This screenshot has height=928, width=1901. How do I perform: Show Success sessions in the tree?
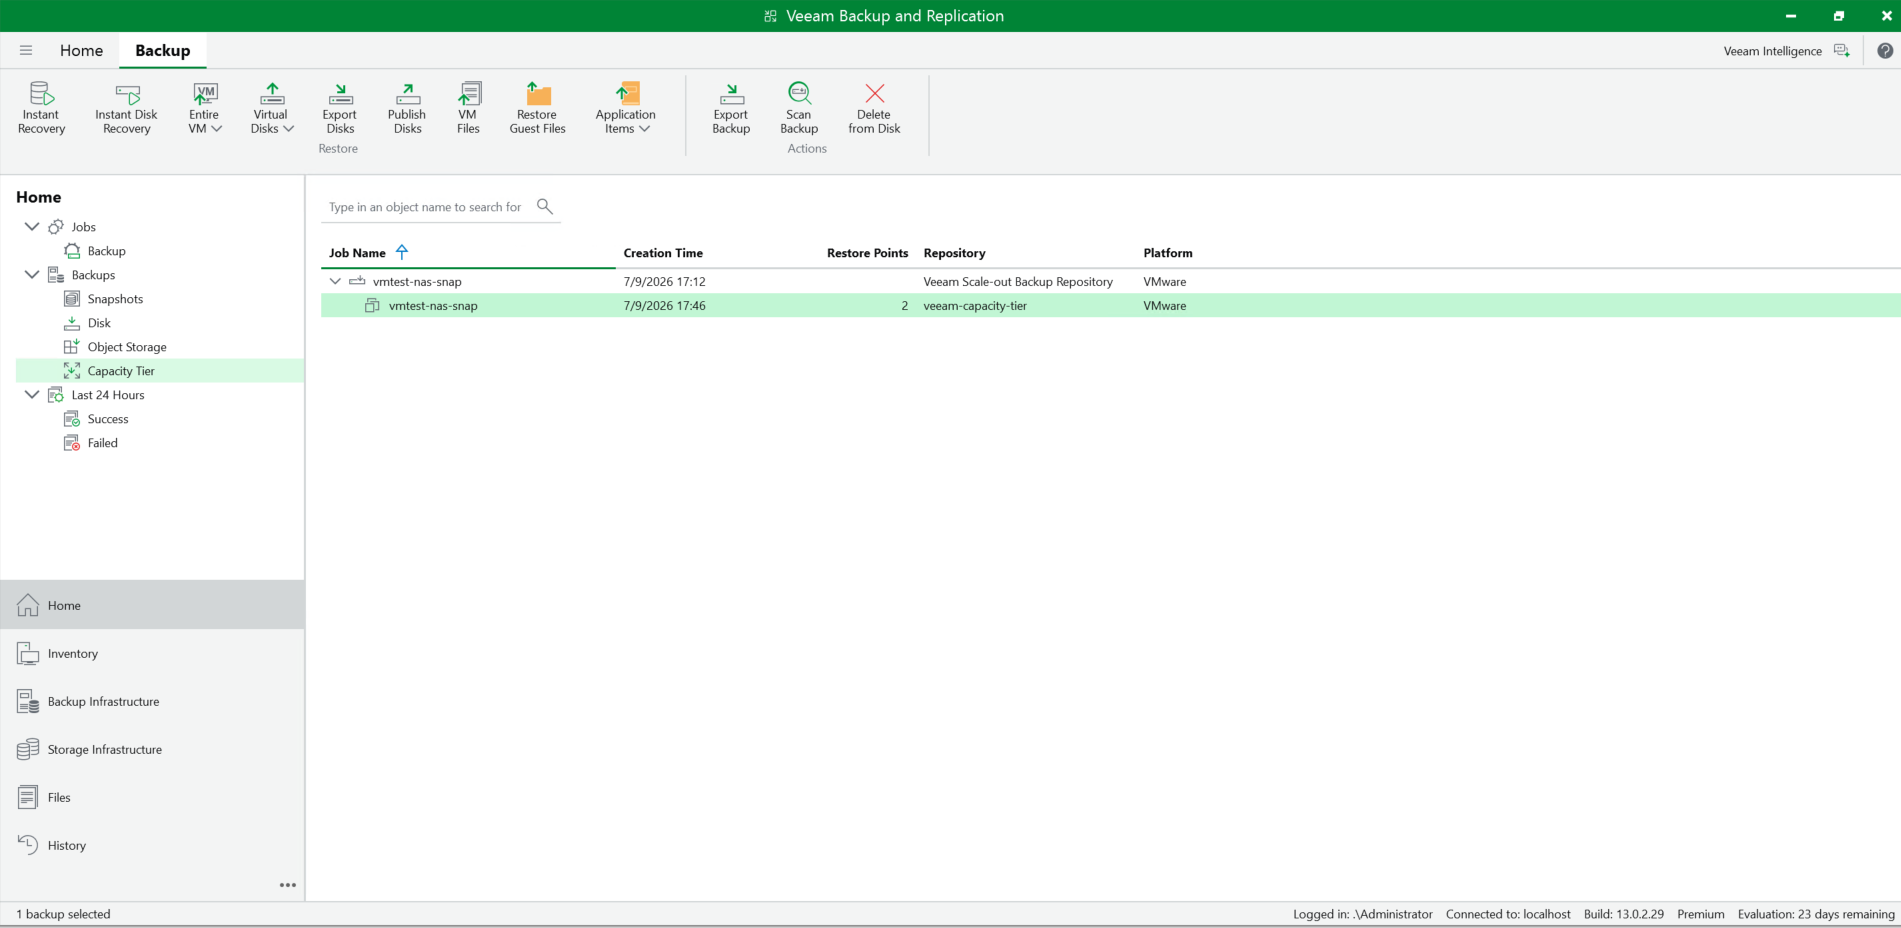(x=108, y=419)
